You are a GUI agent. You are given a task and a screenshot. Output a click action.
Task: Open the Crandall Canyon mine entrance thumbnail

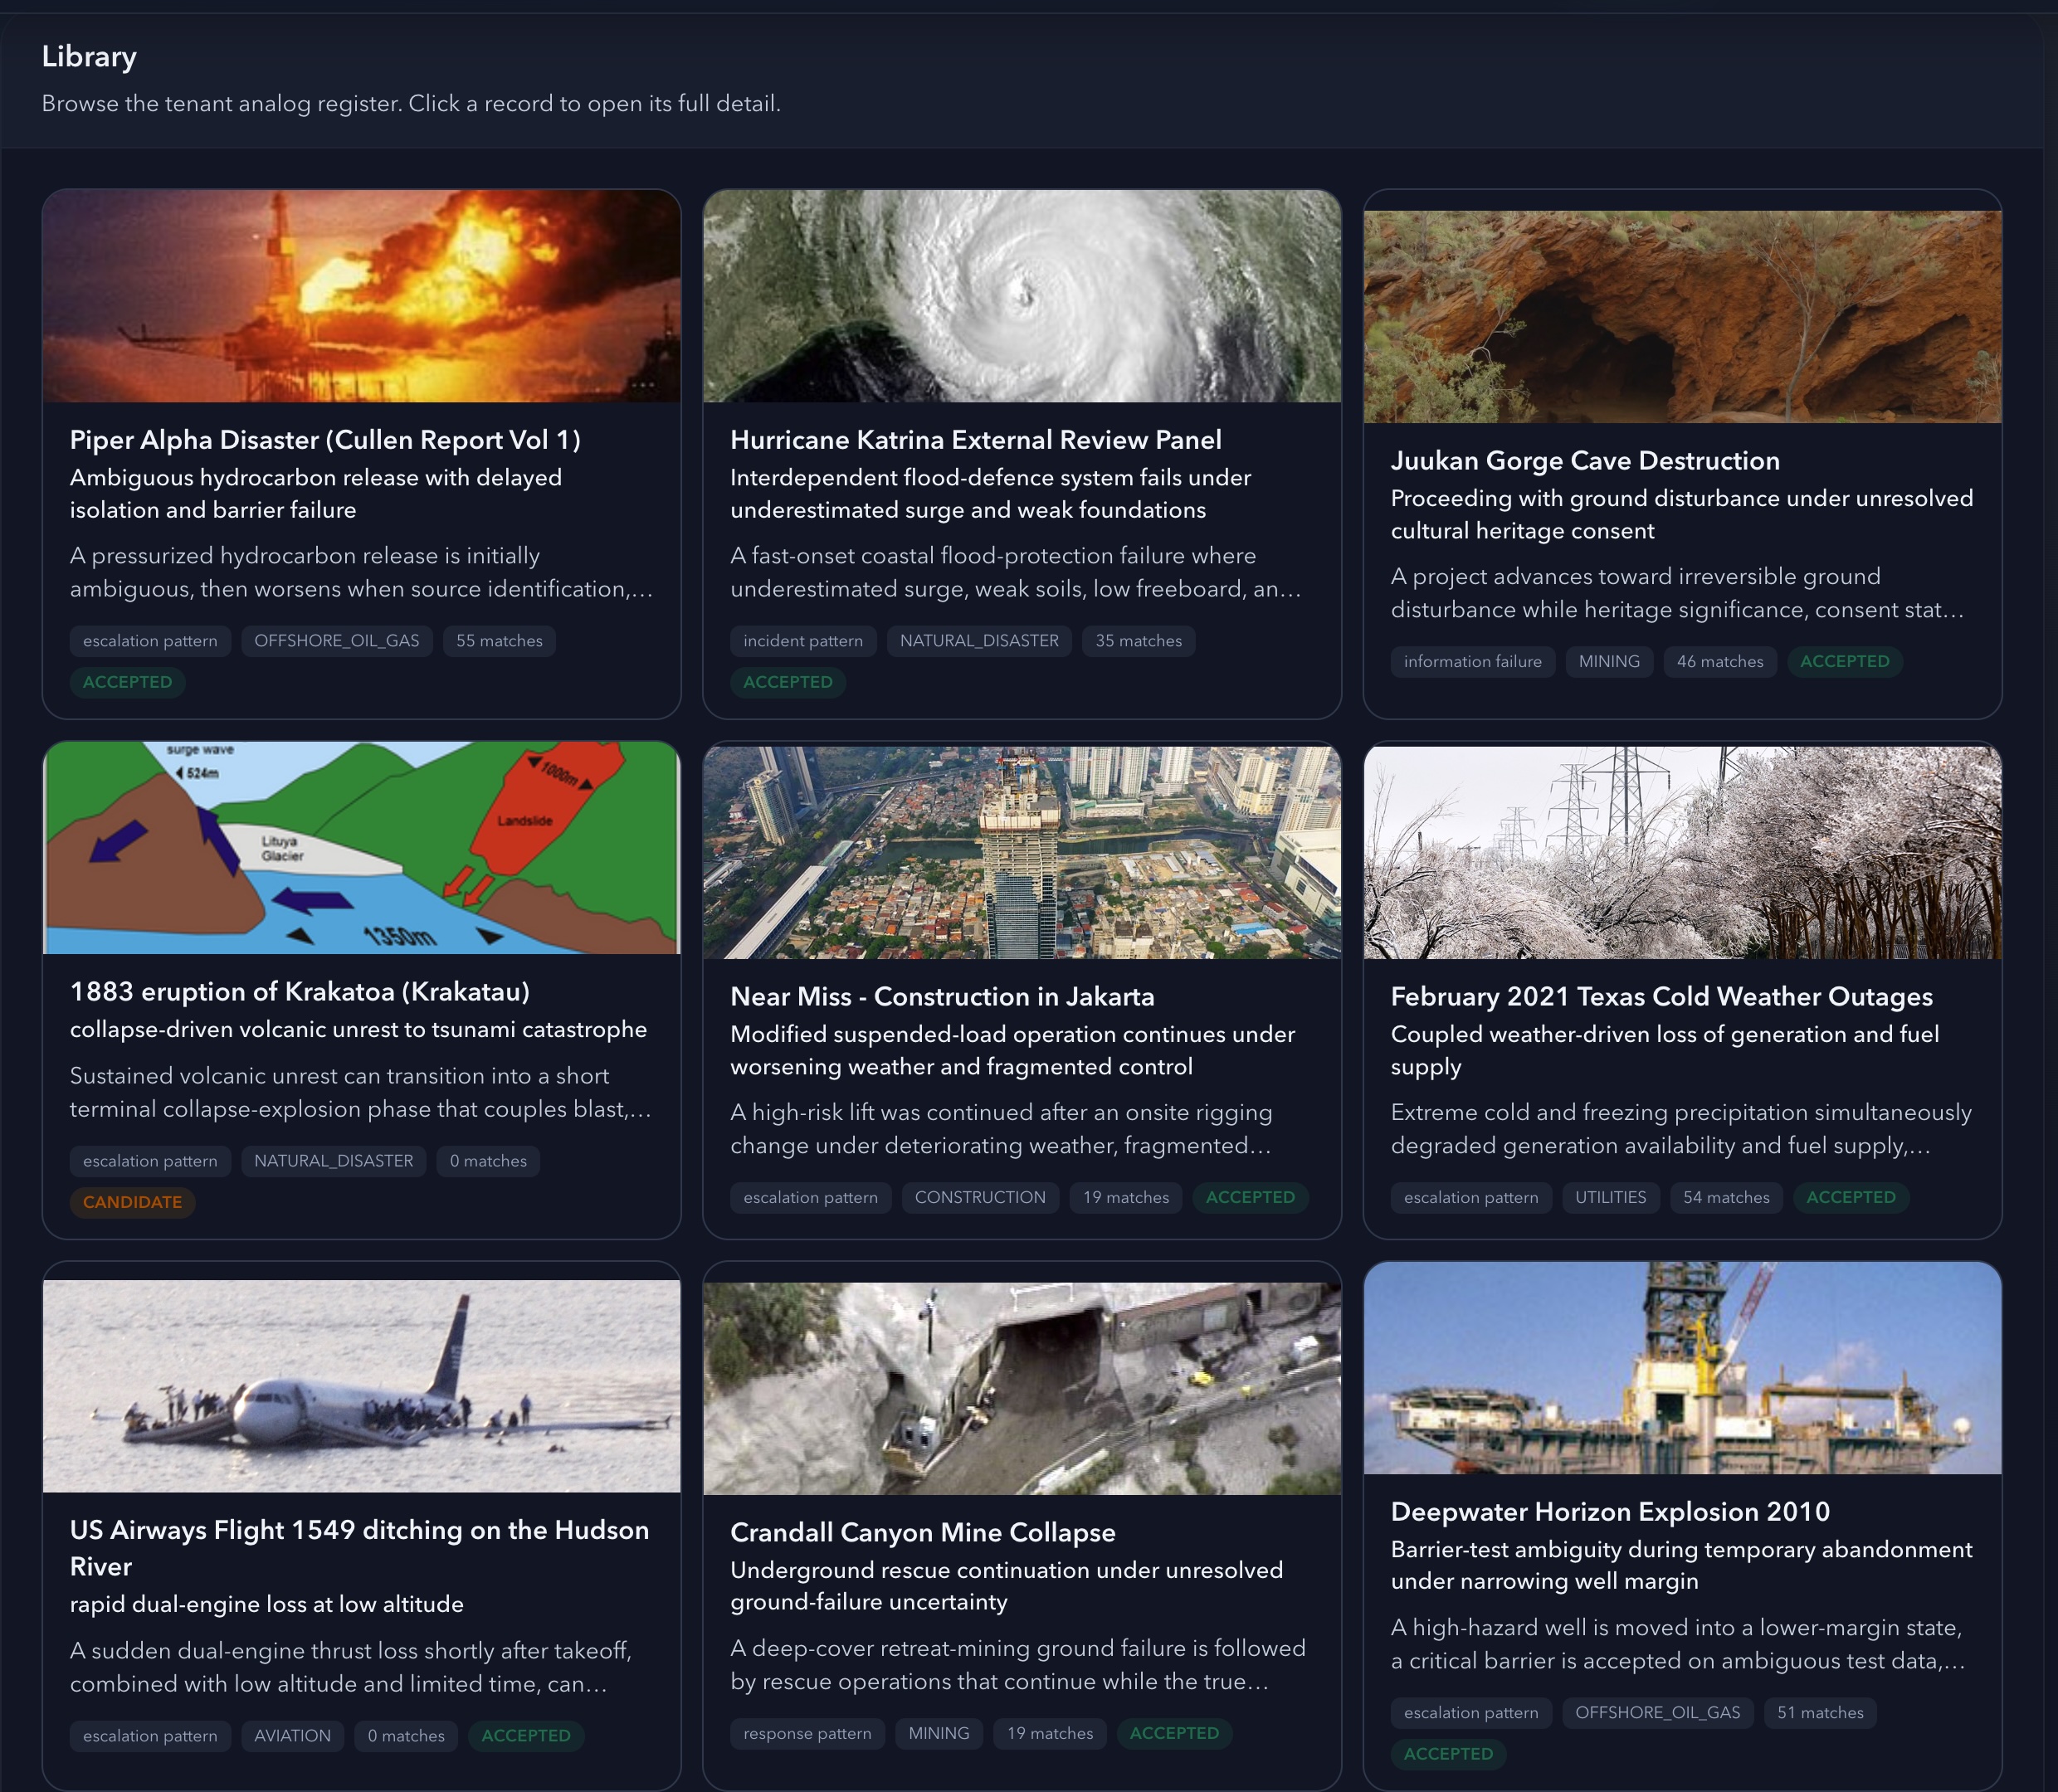coord(1022,1389)
